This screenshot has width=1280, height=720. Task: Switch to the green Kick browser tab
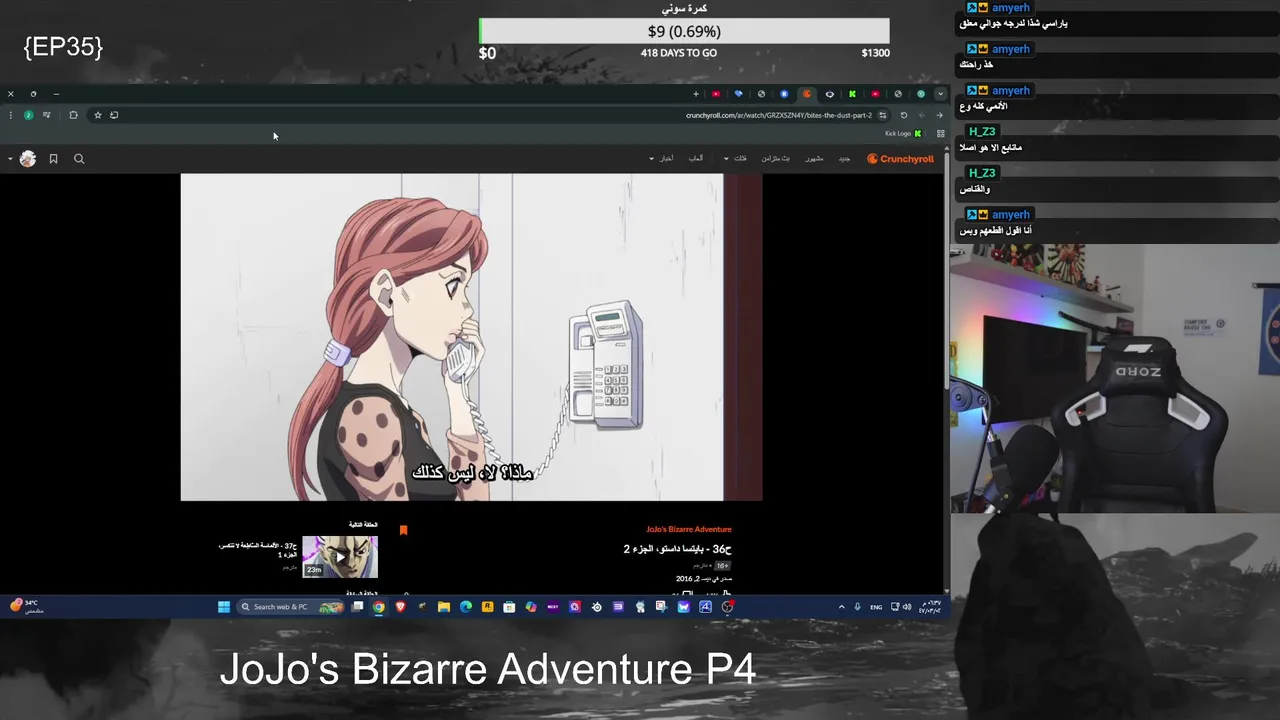click(x=852, y=94)
